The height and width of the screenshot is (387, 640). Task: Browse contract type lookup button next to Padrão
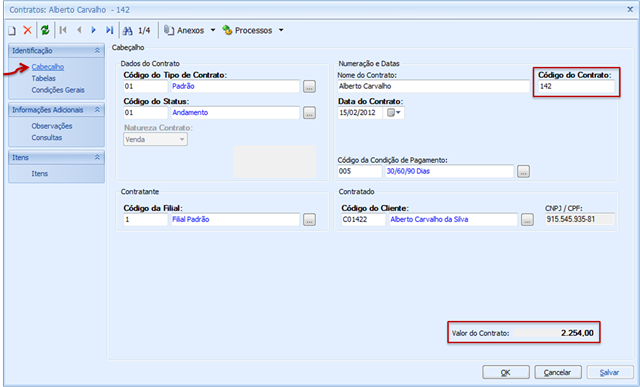click(x=309, y=87)
